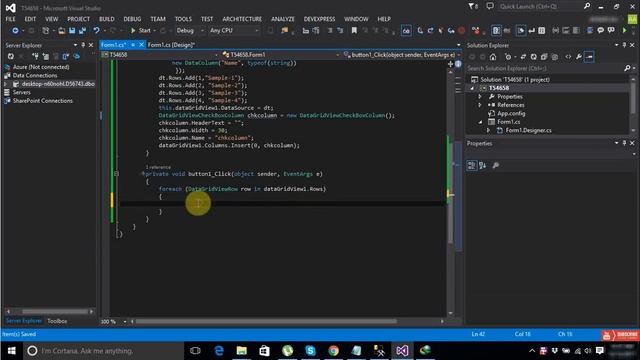Collapse the Form1.cs node in Solution Explorer
This screenshot has width=640, height=360.
[480, 122]
